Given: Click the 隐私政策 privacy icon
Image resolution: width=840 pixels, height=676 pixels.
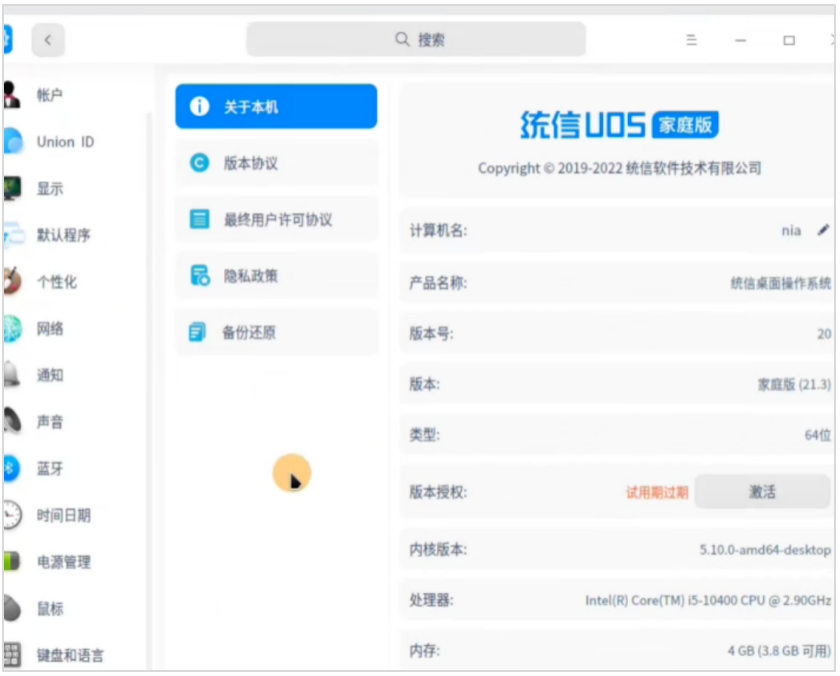Looking at the screenshot, I should (199, 275).
